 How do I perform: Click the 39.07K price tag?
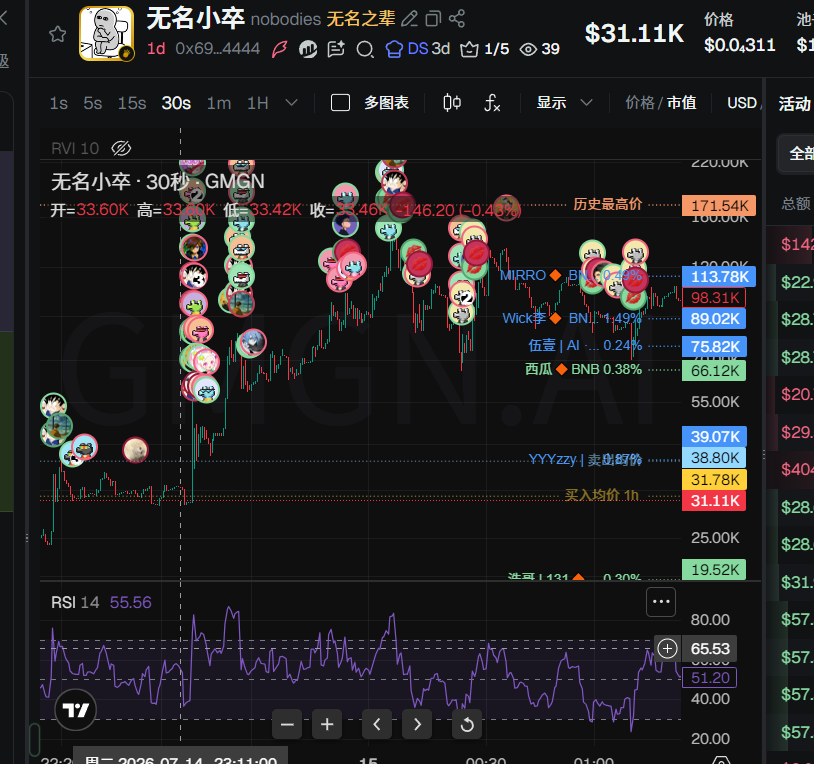pyautogui.click(x=714, y=436)
